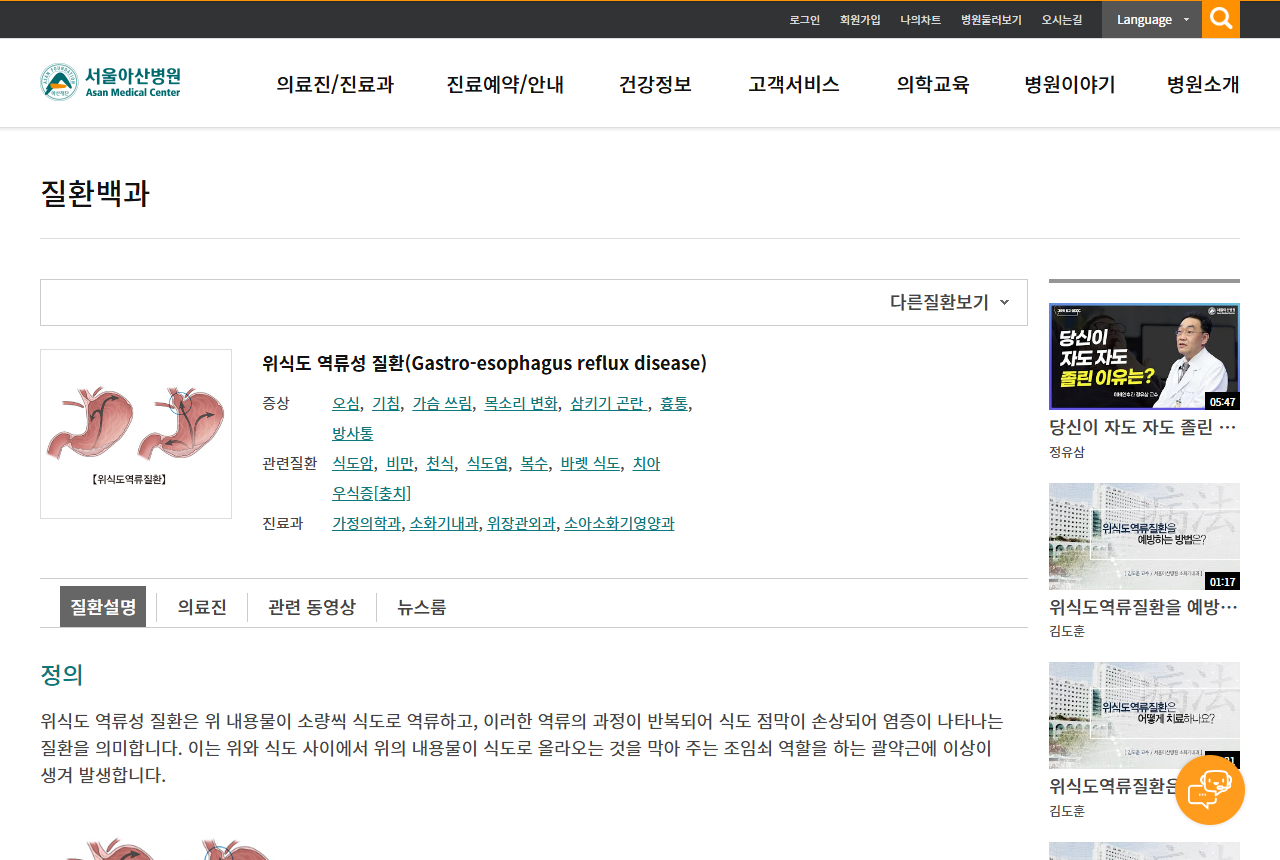Click the 식도염 related disease link

pos(487,464)
